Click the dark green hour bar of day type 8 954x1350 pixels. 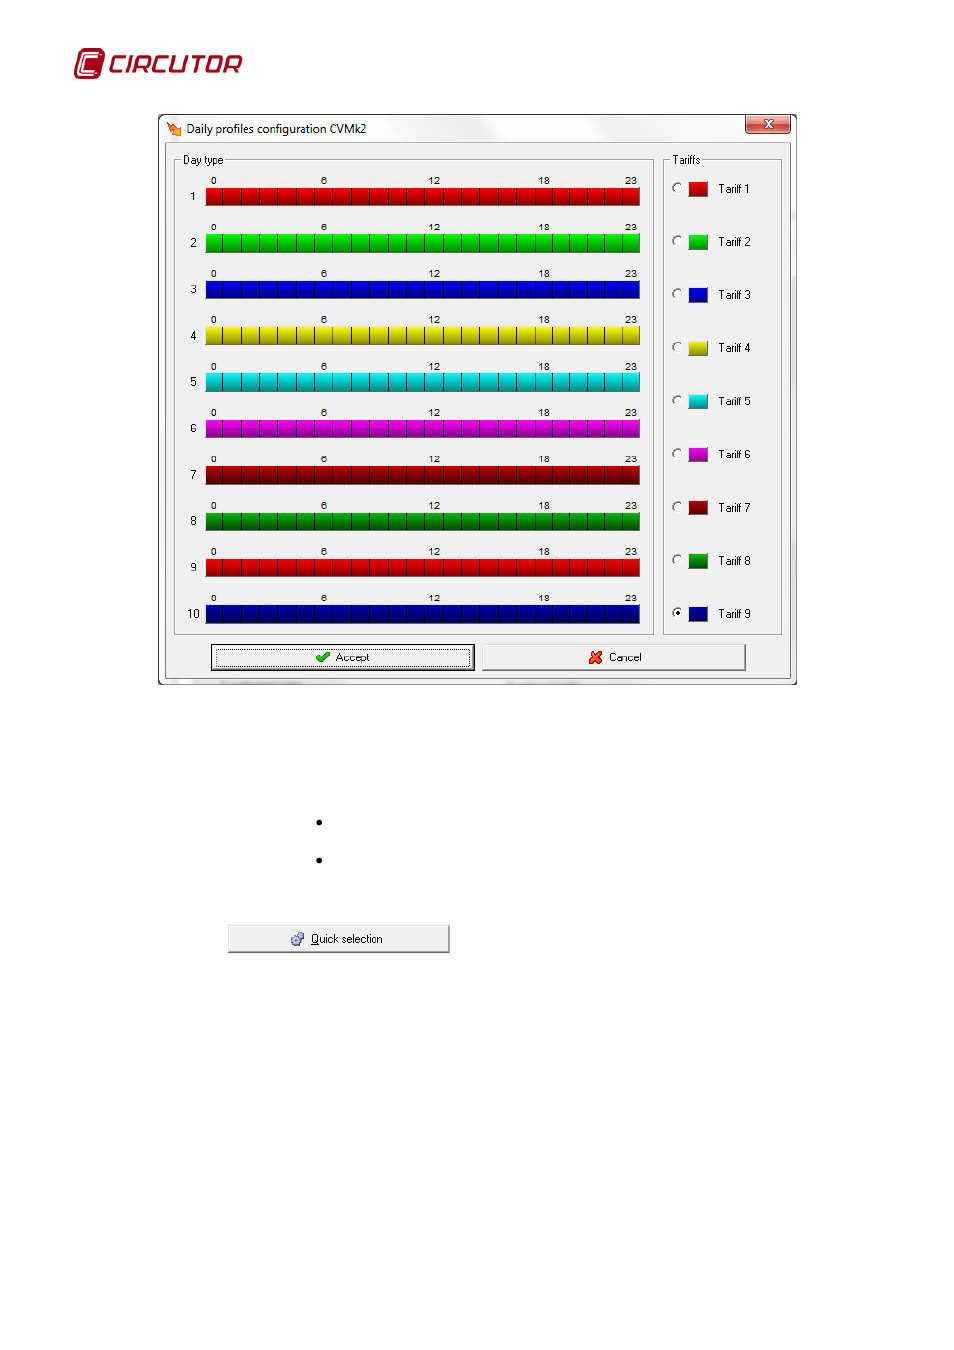click(x=422, y=521)
